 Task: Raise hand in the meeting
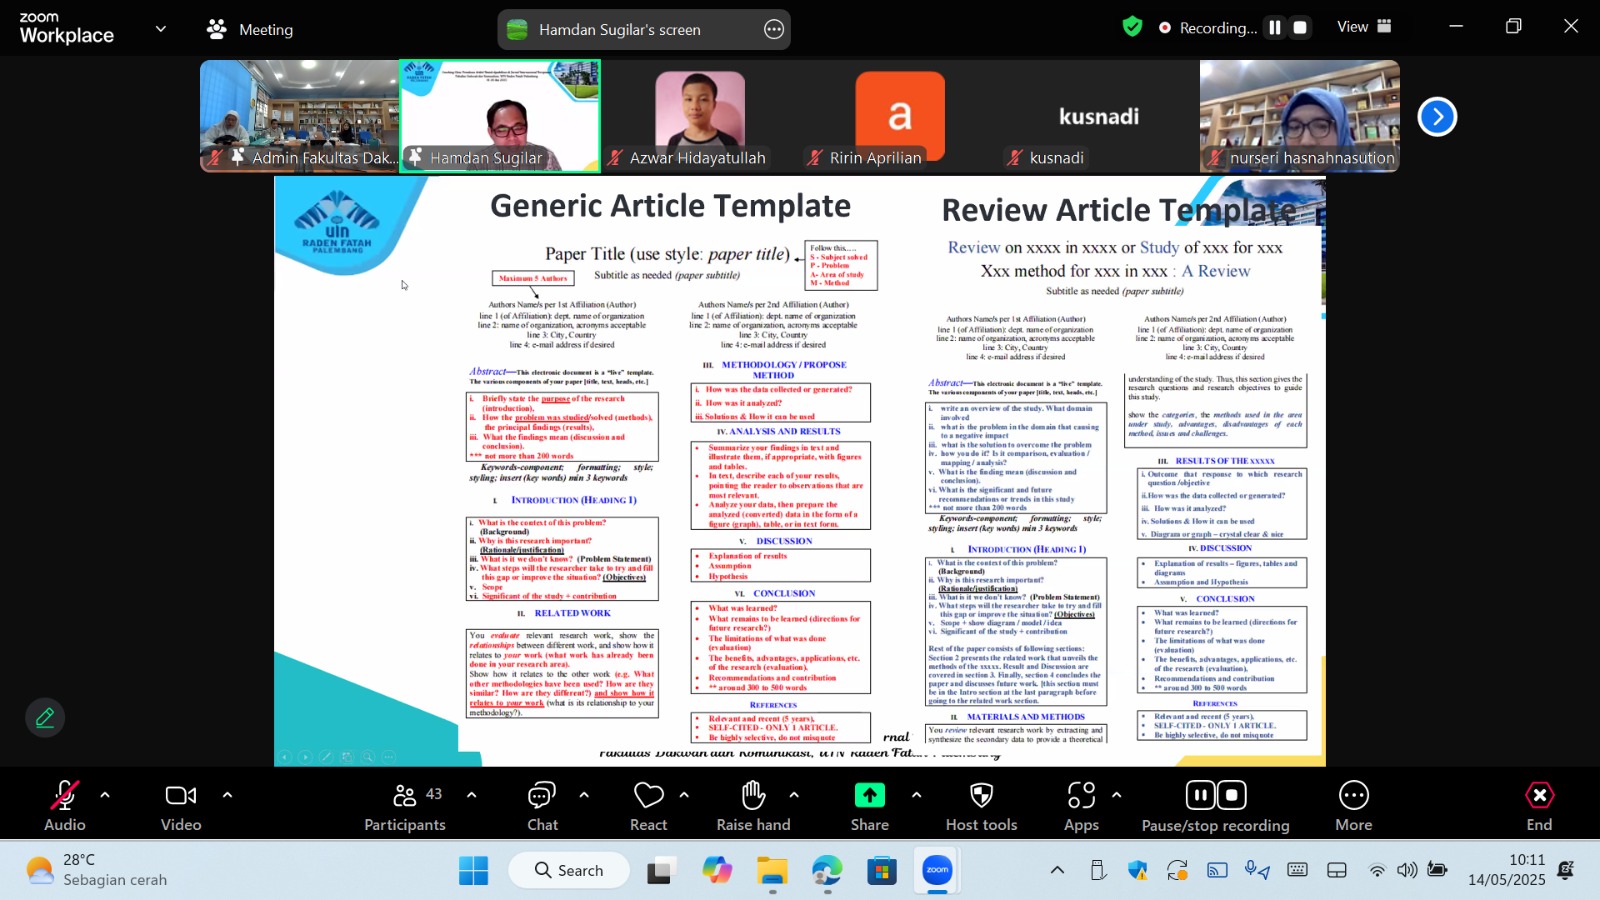click(753, 805)
